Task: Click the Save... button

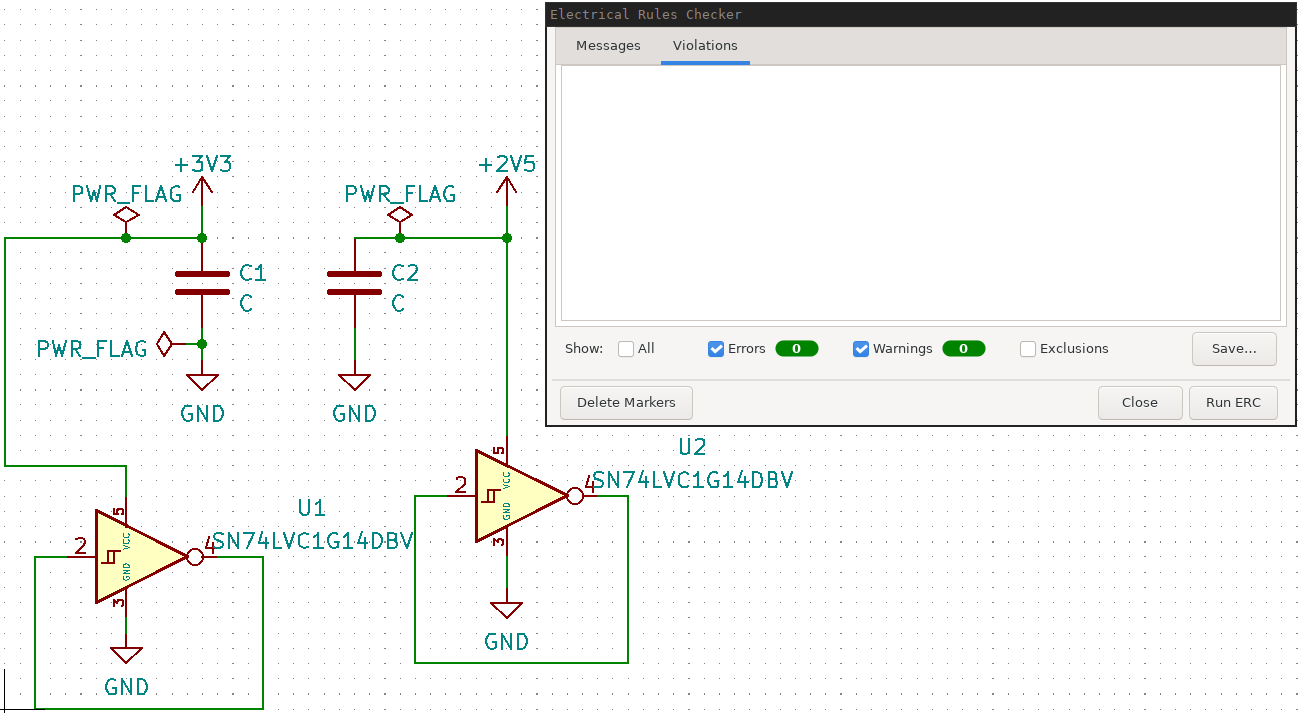Action: click(x=1234, y=349)
